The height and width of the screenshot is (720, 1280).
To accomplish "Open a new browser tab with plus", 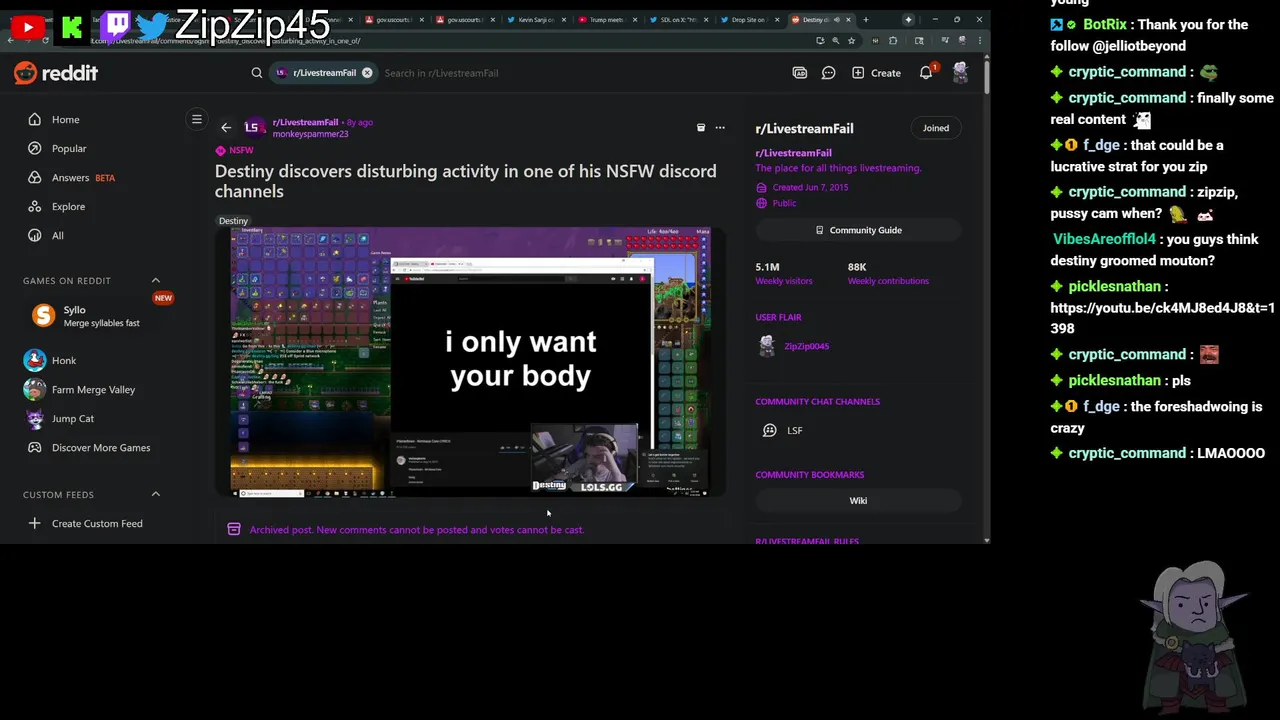I will pos(865,20).
